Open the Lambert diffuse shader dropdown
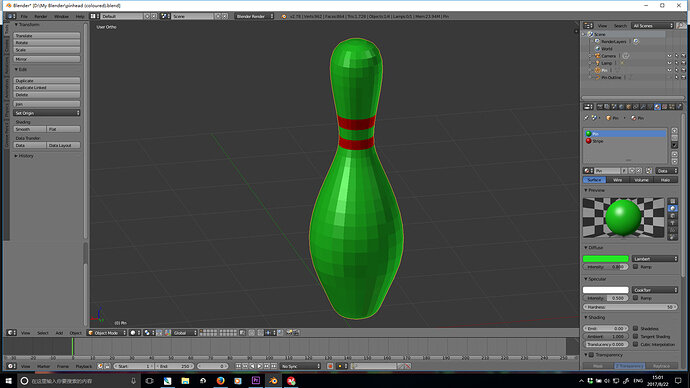690x388 pixels. (655, 259)
